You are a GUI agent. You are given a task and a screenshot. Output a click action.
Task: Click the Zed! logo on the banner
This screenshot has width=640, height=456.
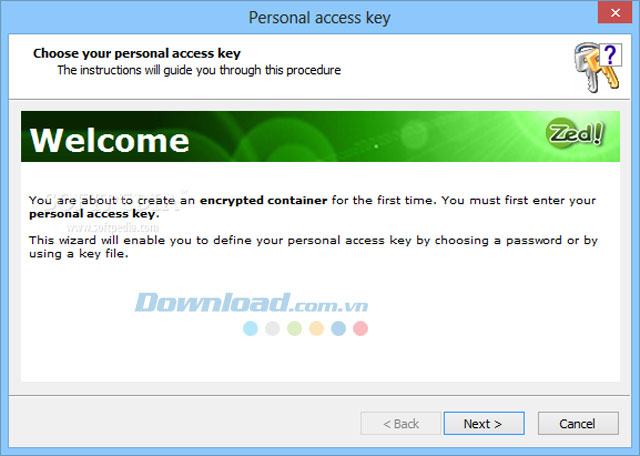click(x=575, y=133)
